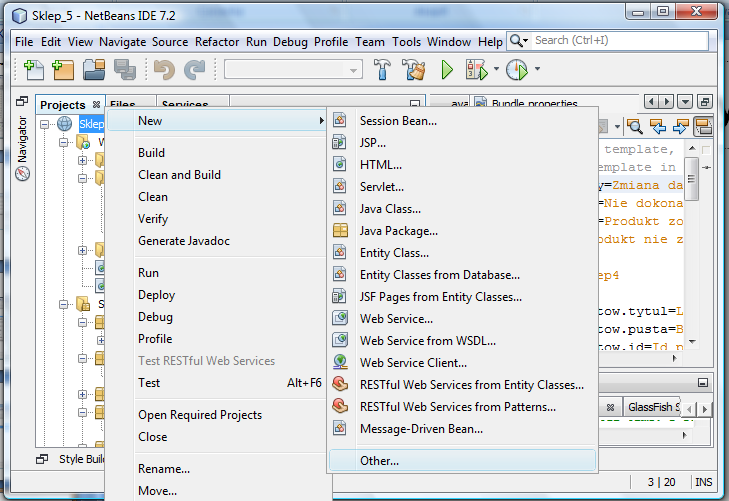This screenshot has width=729, height=501.
Task: Click the editor vertical scrollbar thumb
Action: [x=691, y=179]
